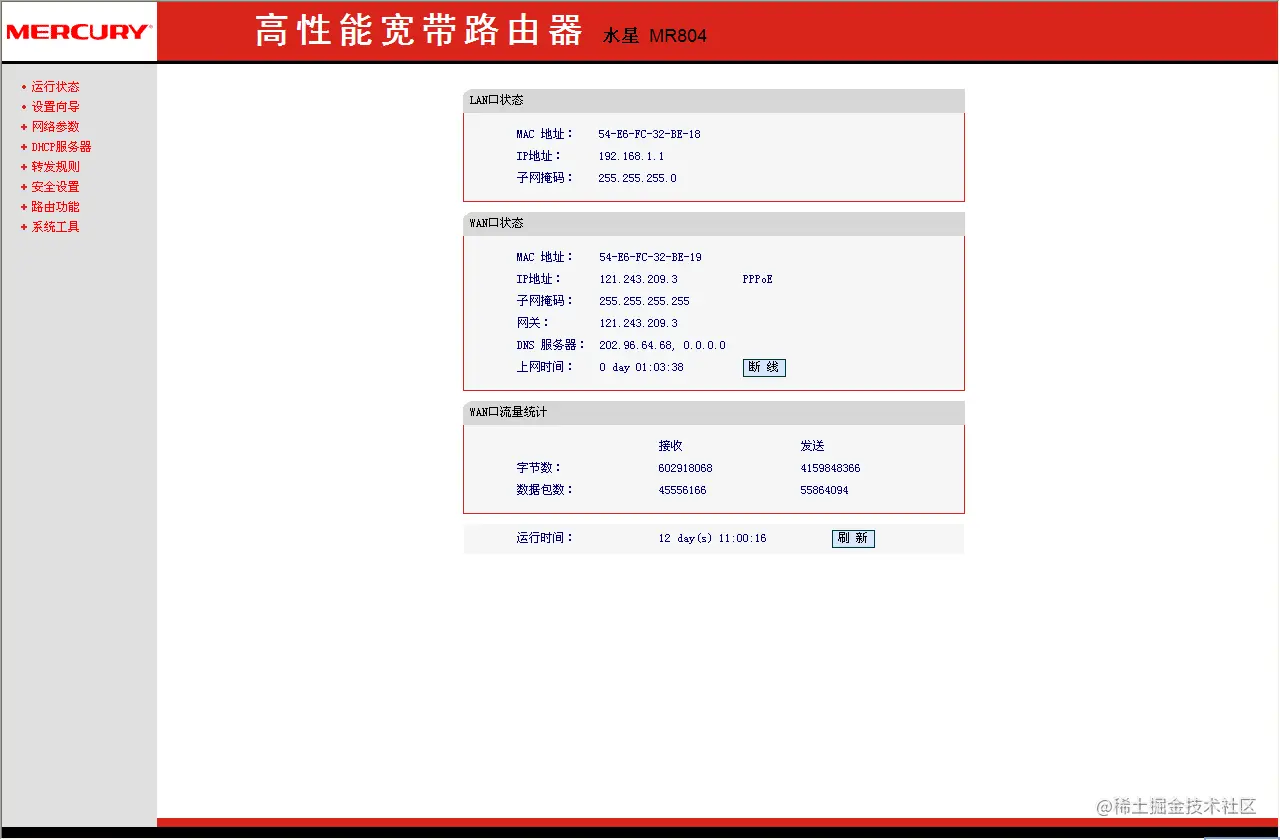
Task: Click the @稀土掘金技术社区 watermark link
Action: 1175,804
